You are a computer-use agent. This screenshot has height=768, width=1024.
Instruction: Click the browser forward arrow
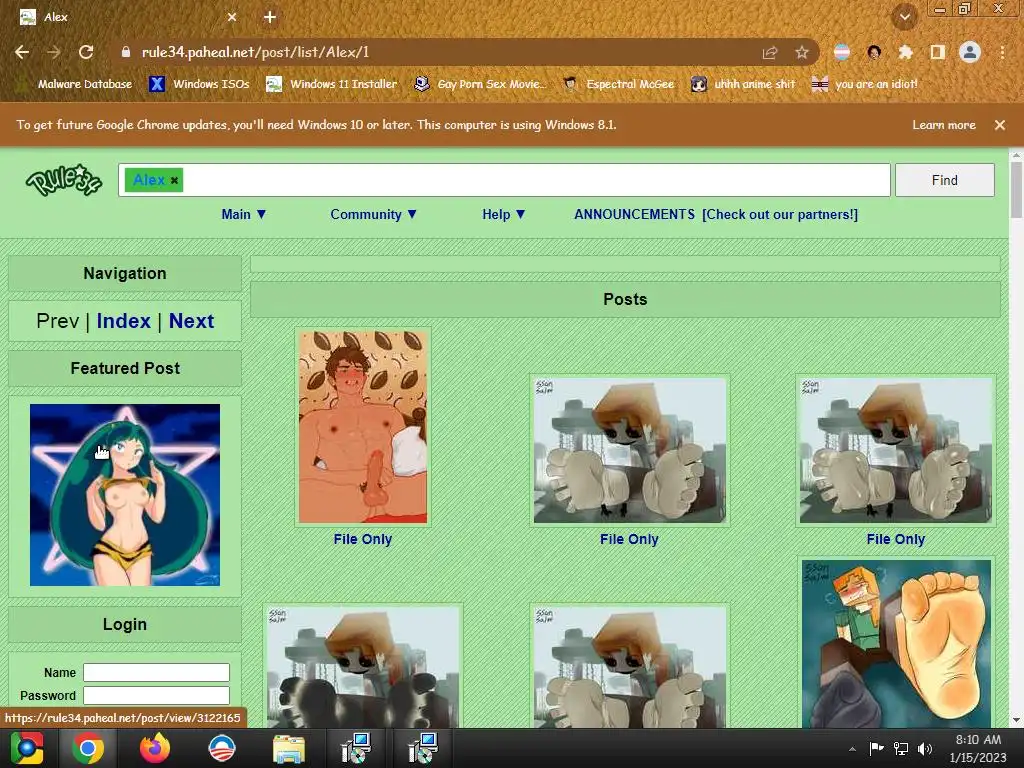click(x=54, y=52)
